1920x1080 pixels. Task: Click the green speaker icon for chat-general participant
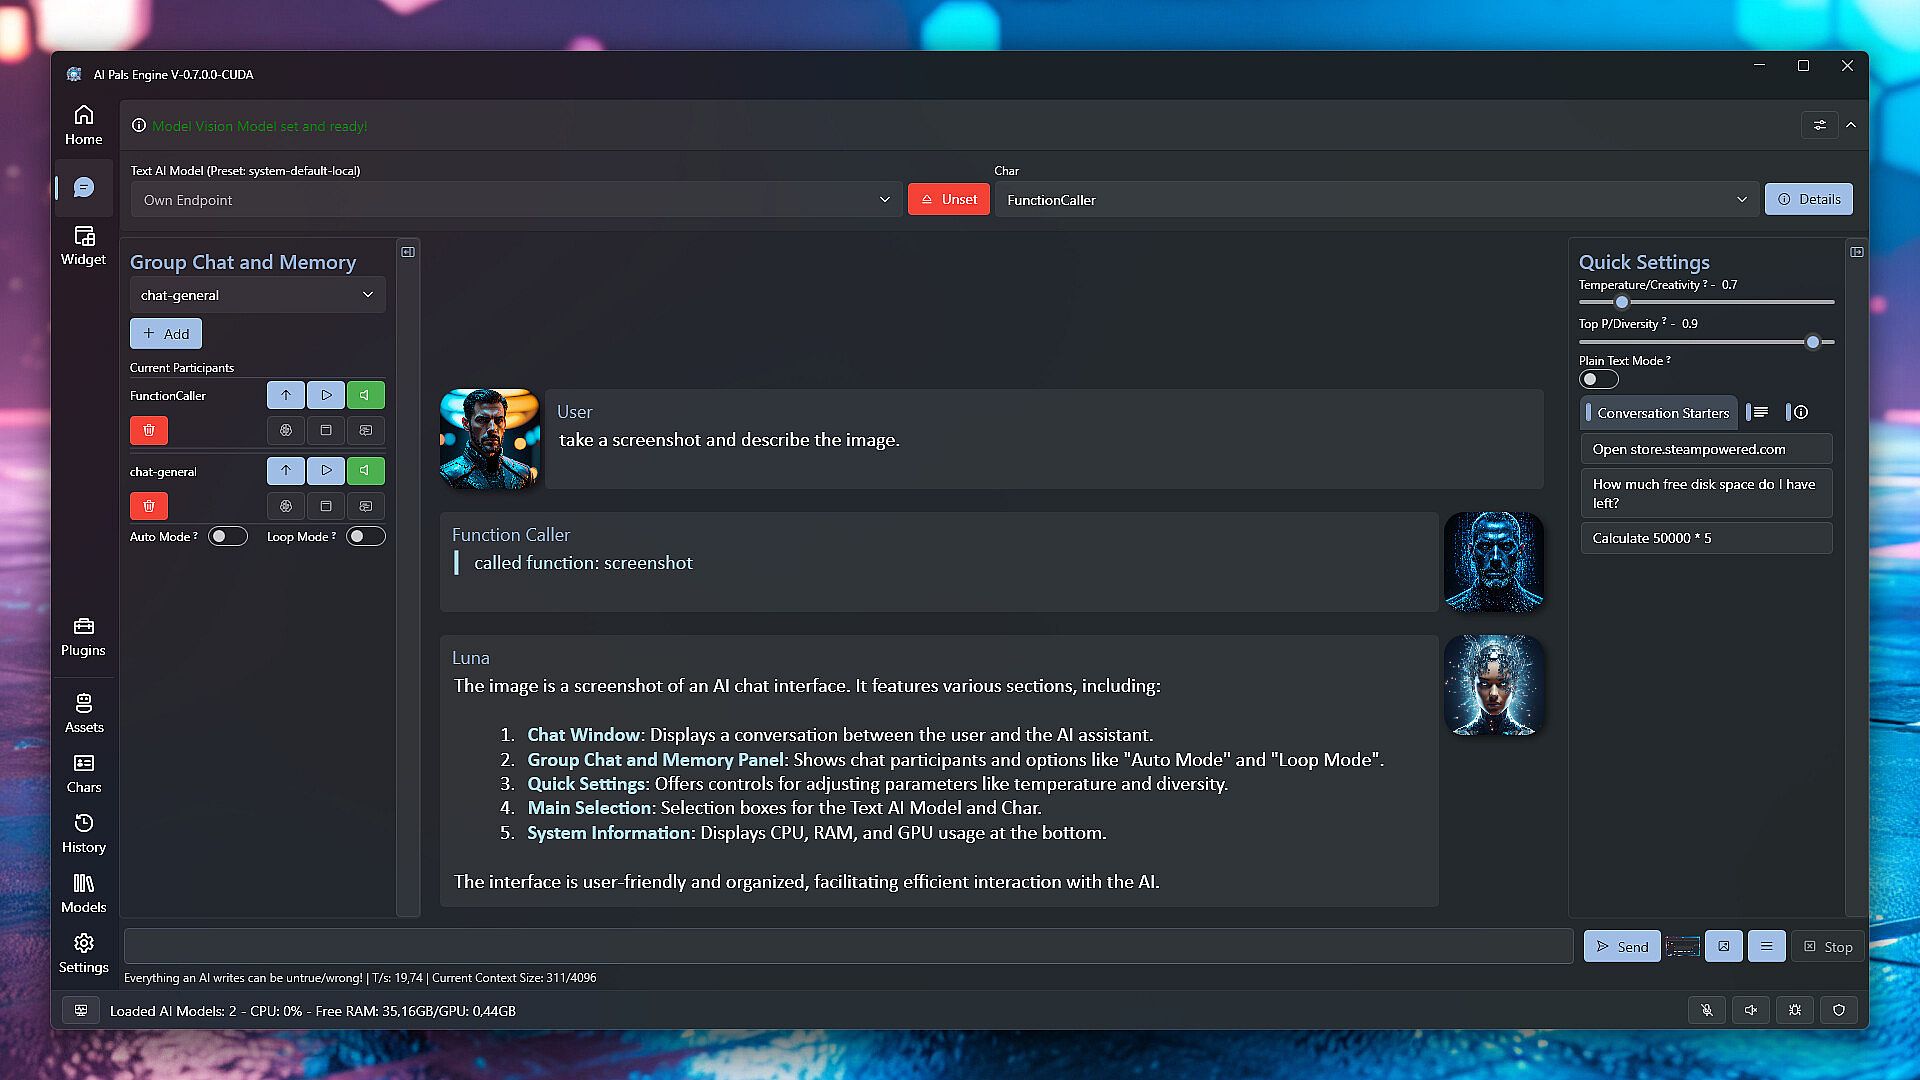point(365,471)
